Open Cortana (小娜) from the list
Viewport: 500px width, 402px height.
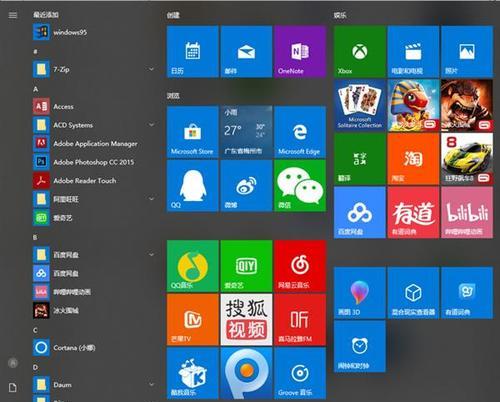[x=93, y=348]
